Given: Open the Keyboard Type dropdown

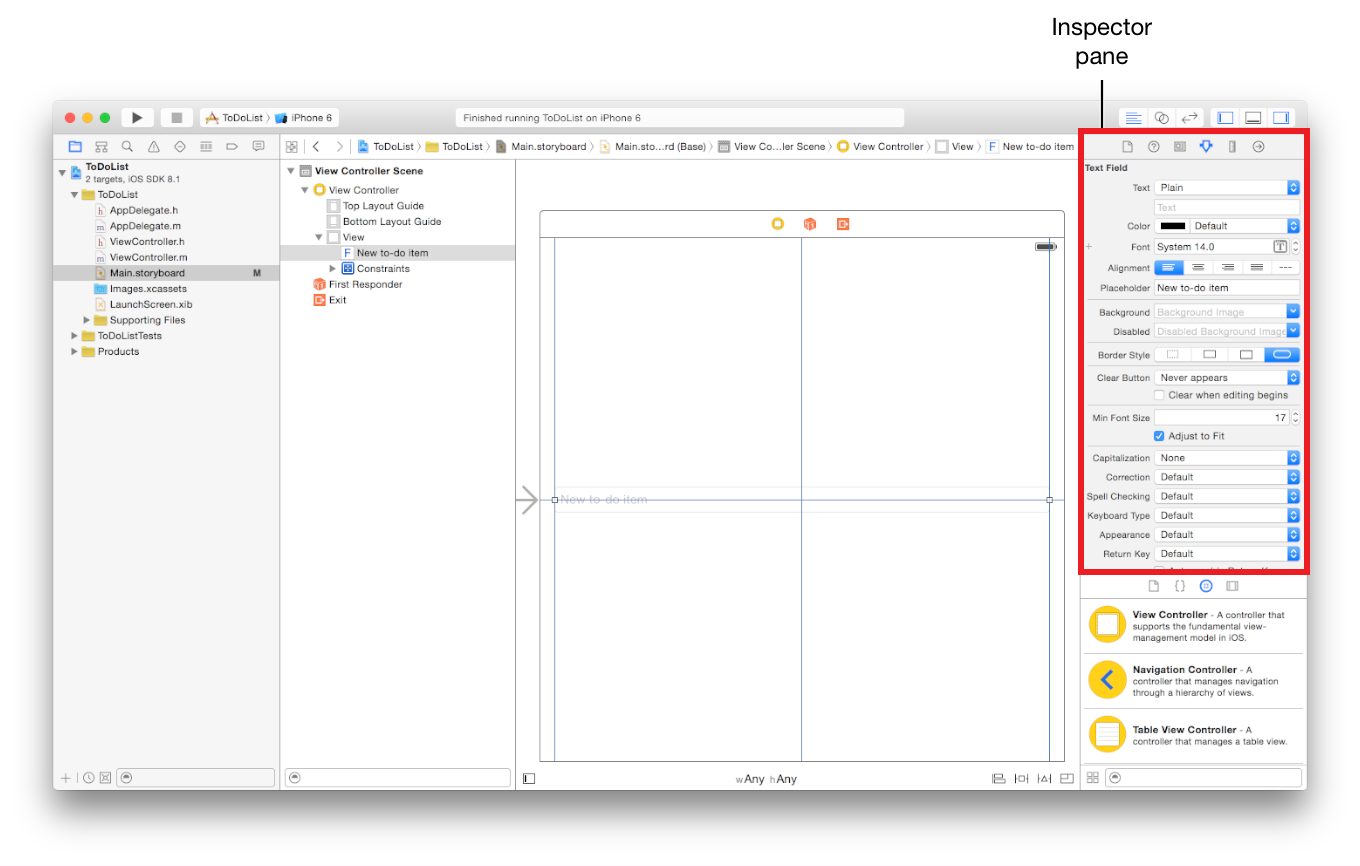Looking at the screenshot, I should coord(1227,516).
